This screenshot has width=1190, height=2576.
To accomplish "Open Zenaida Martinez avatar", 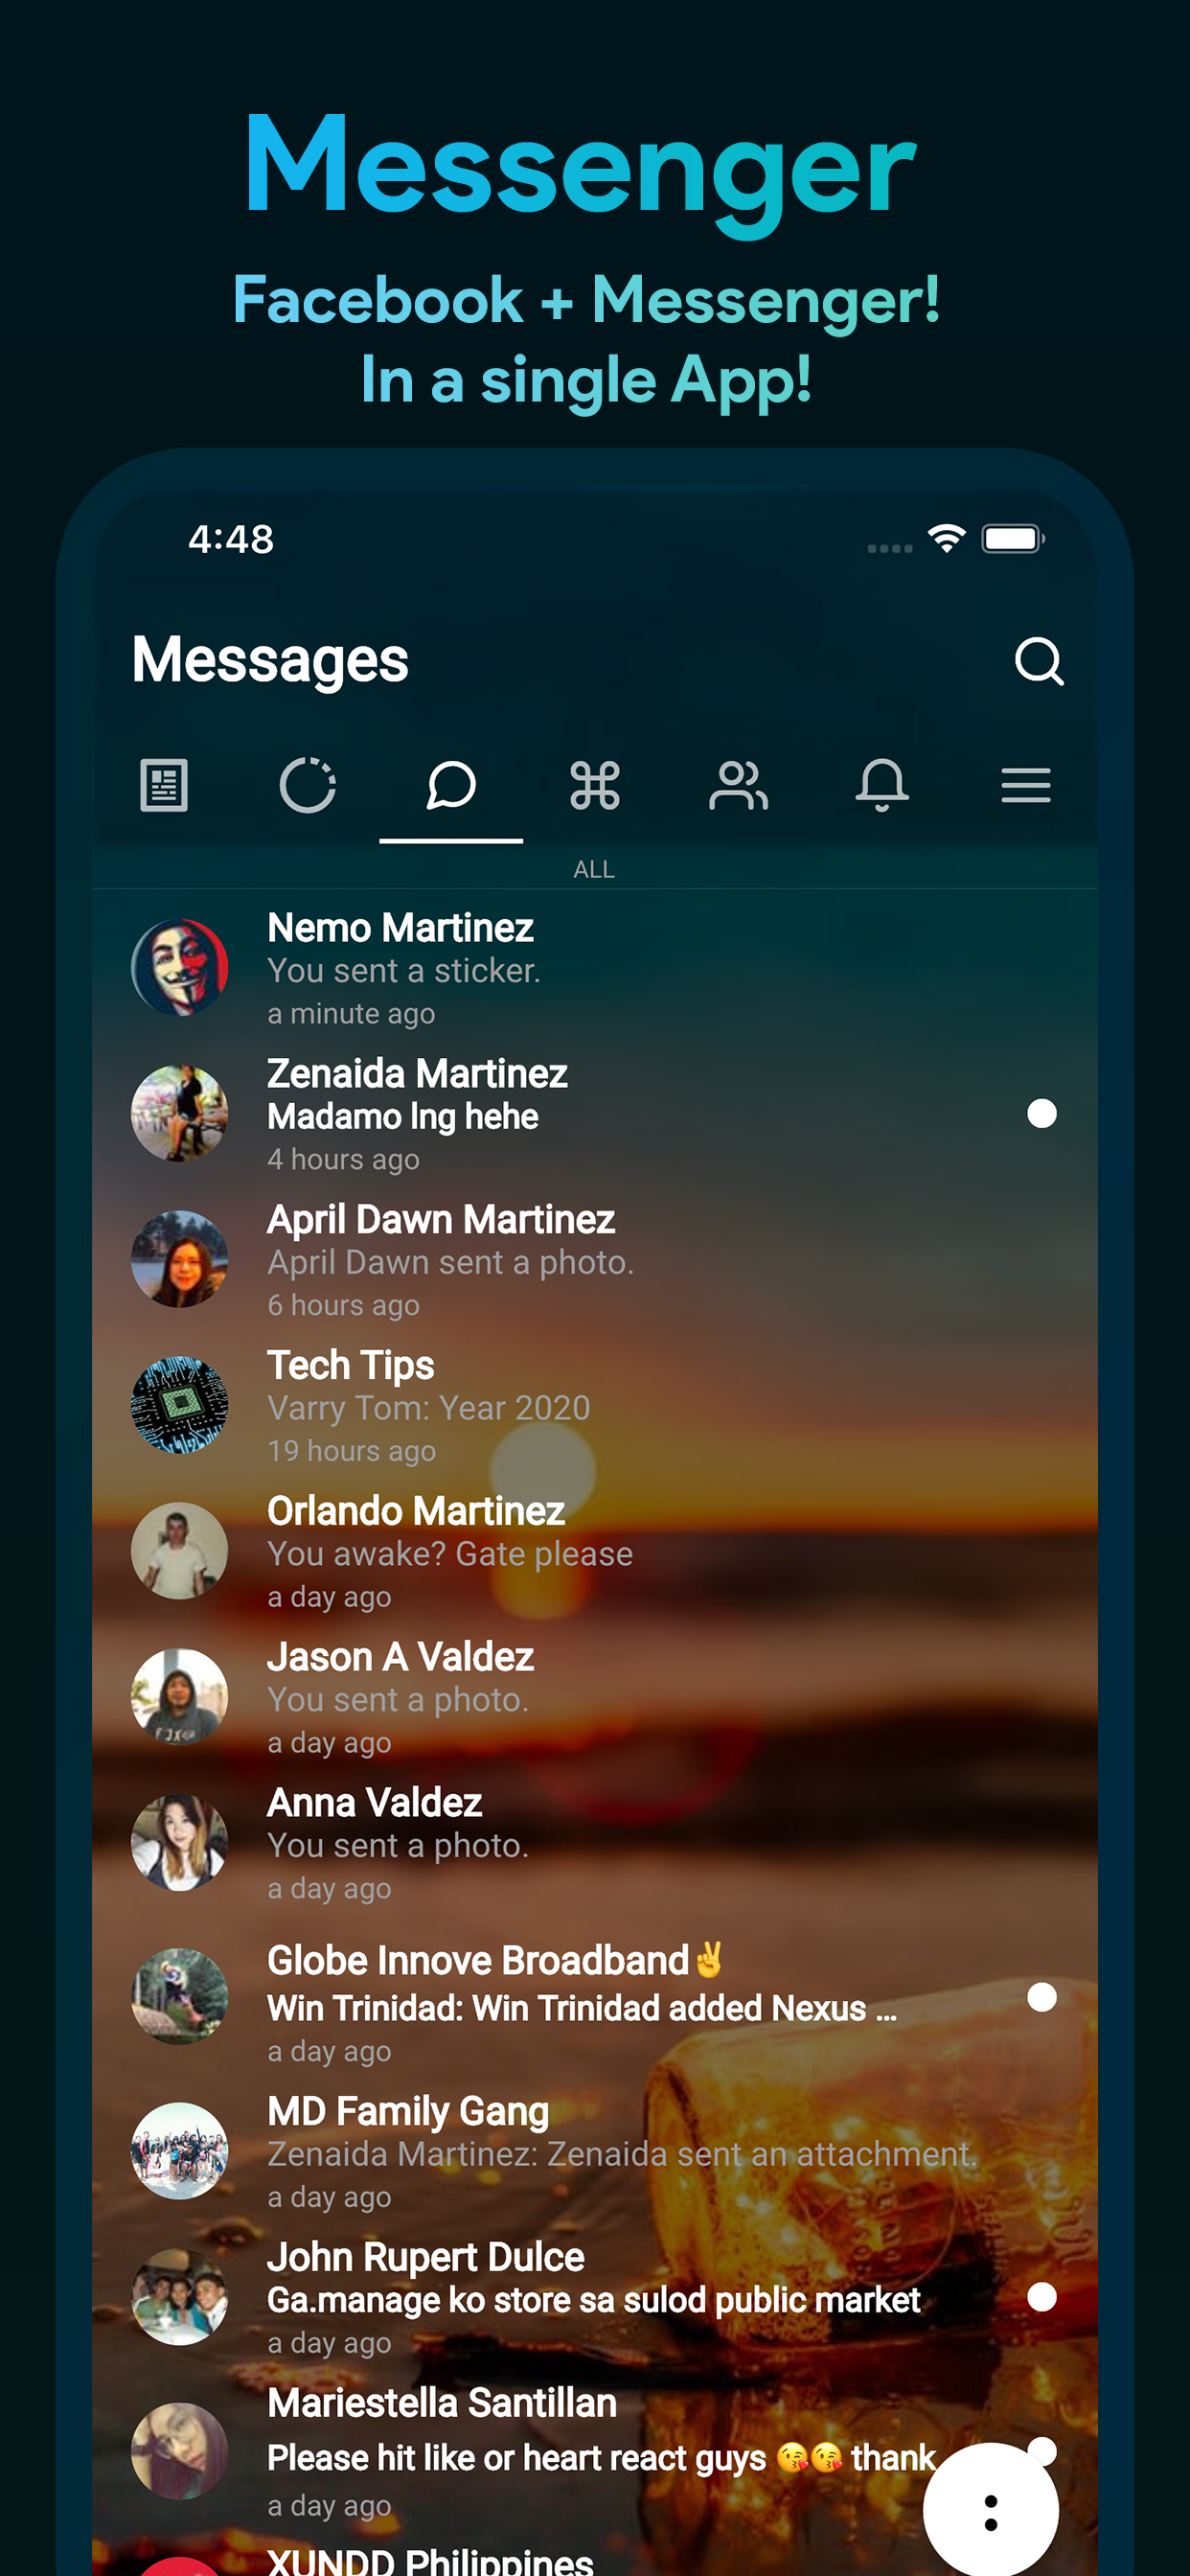I will click(x=180, y=1113).
